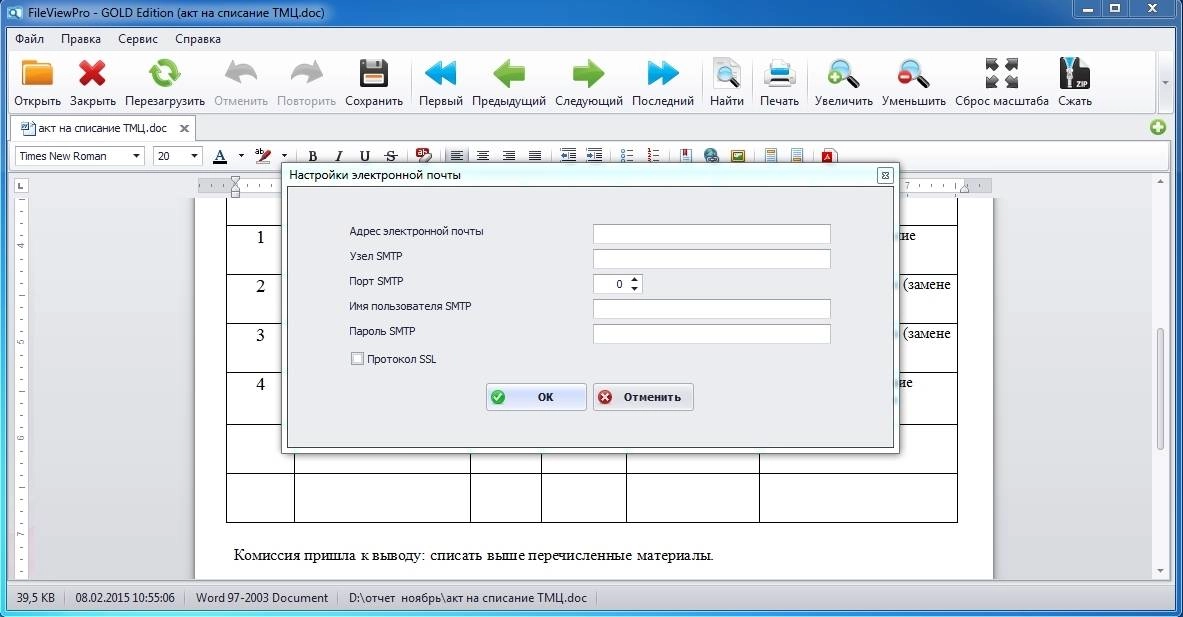
Task: Insert numbered list
Action: coord(653,156)
